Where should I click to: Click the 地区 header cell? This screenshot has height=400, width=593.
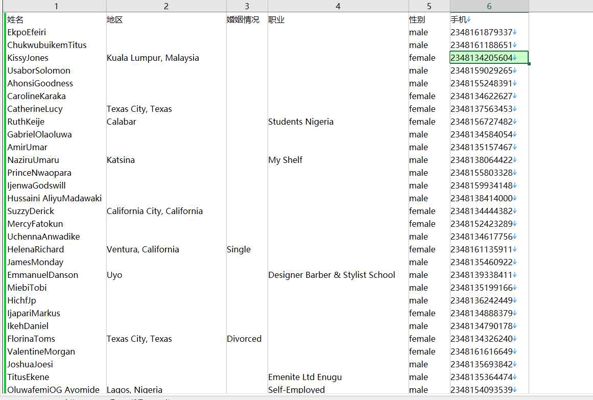tap(166, 20)
